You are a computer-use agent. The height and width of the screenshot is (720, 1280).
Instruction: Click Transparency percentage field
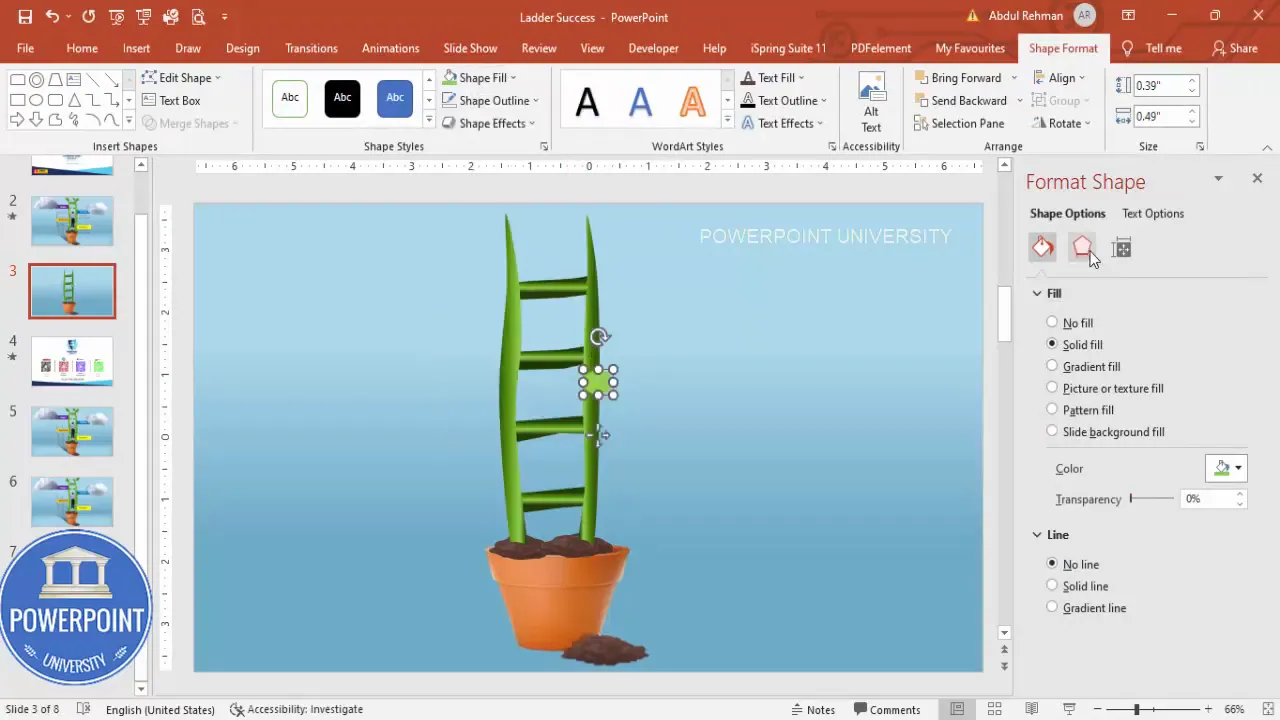click(1208, 498)
